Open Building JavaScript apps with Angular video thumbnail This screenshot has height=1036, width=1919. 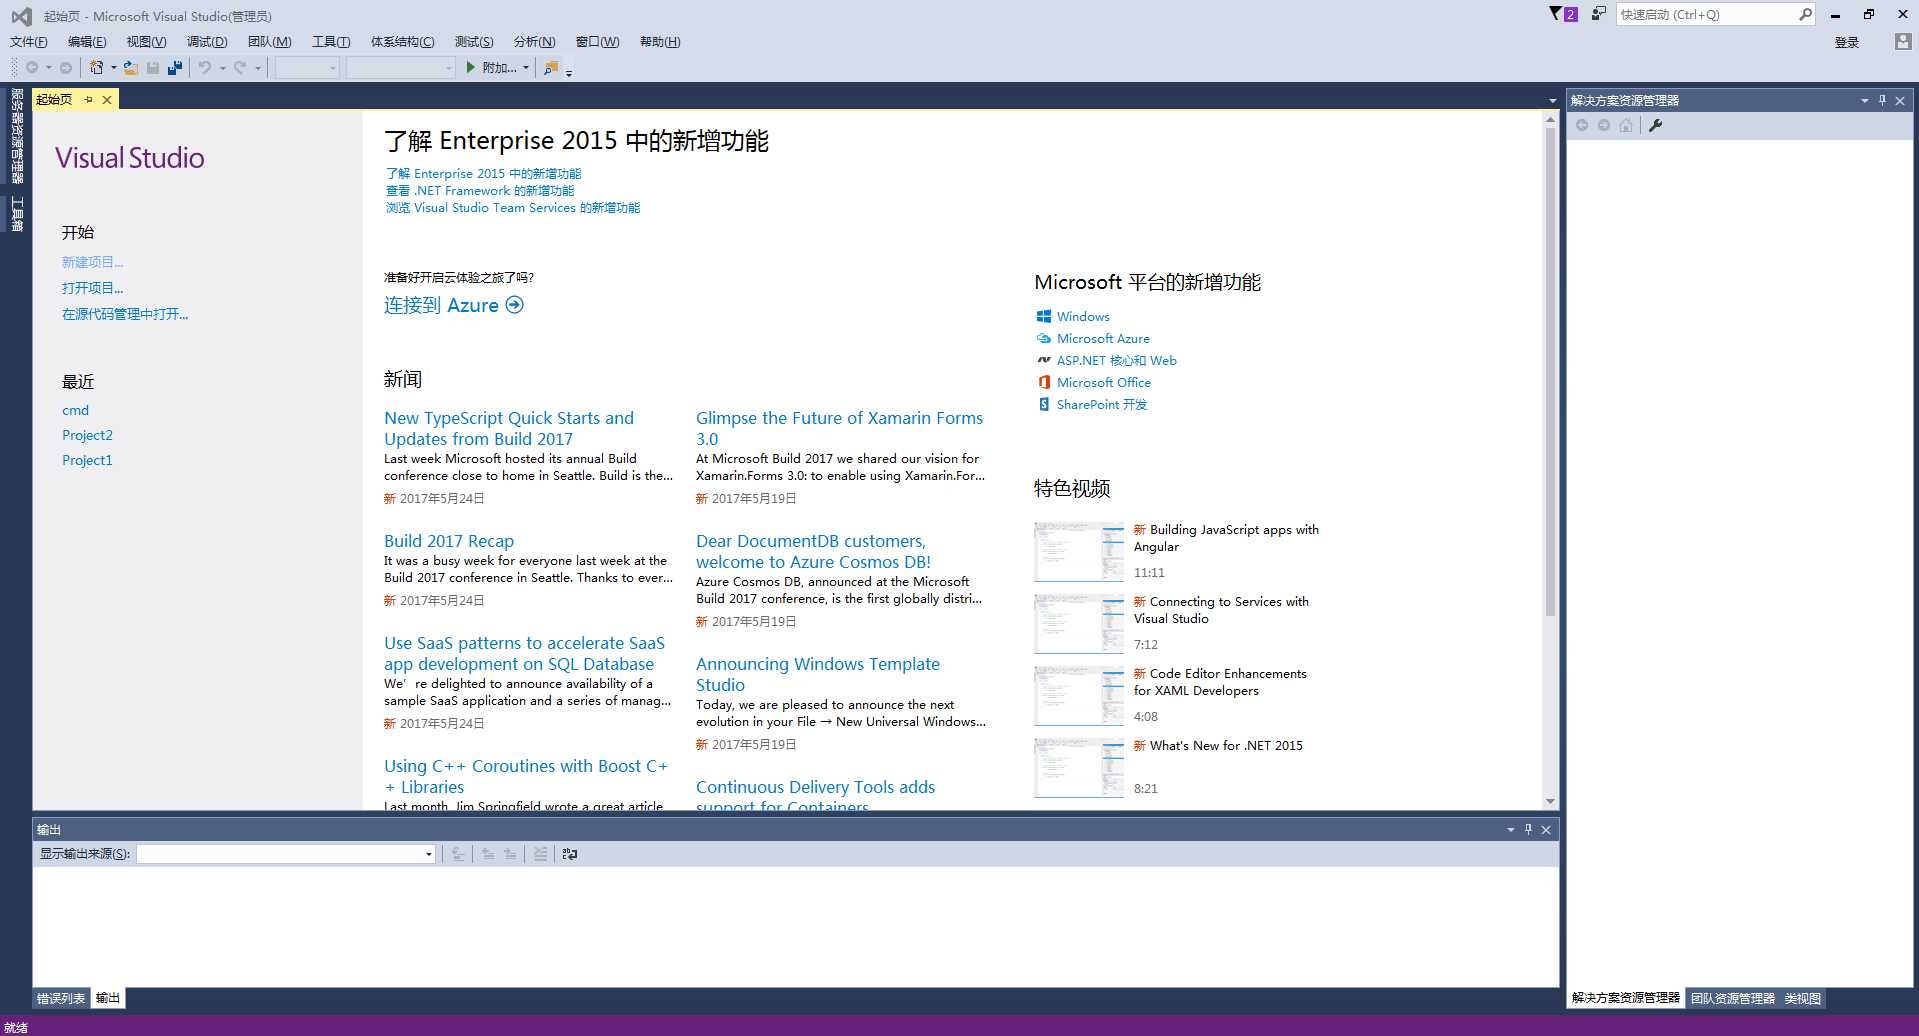click(1079, 552)
